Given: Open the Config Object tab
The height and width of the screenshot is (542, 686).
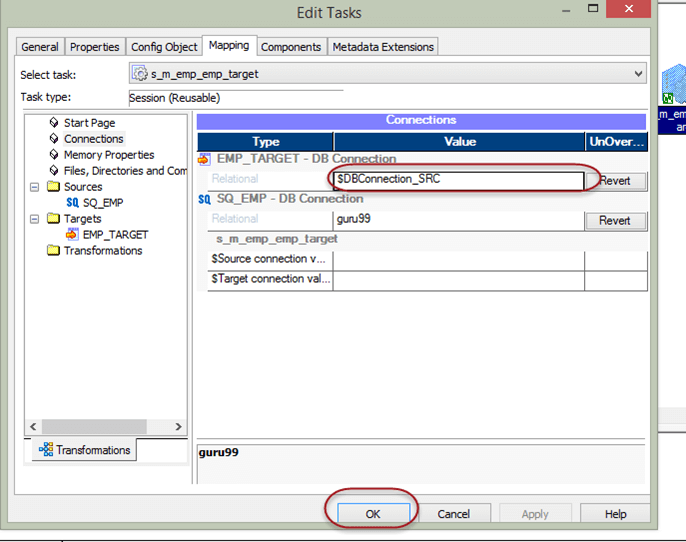Looking at the screenshot, I should click(x=164, y=47).
